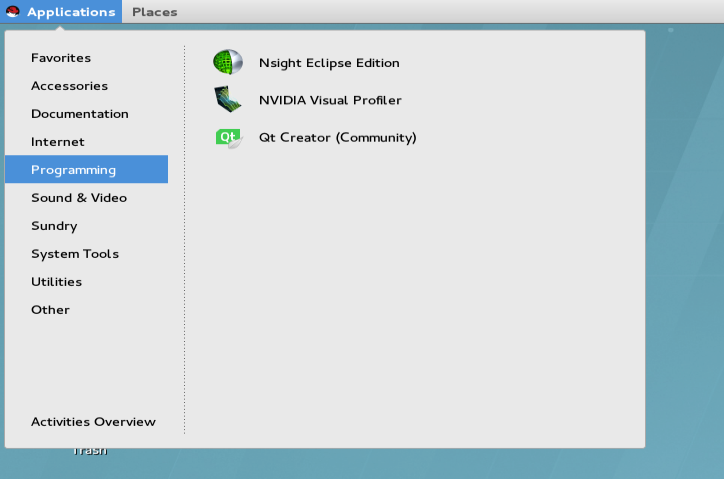
Task: Click the Red Hat logo in top bar
Action: [13, 12]
